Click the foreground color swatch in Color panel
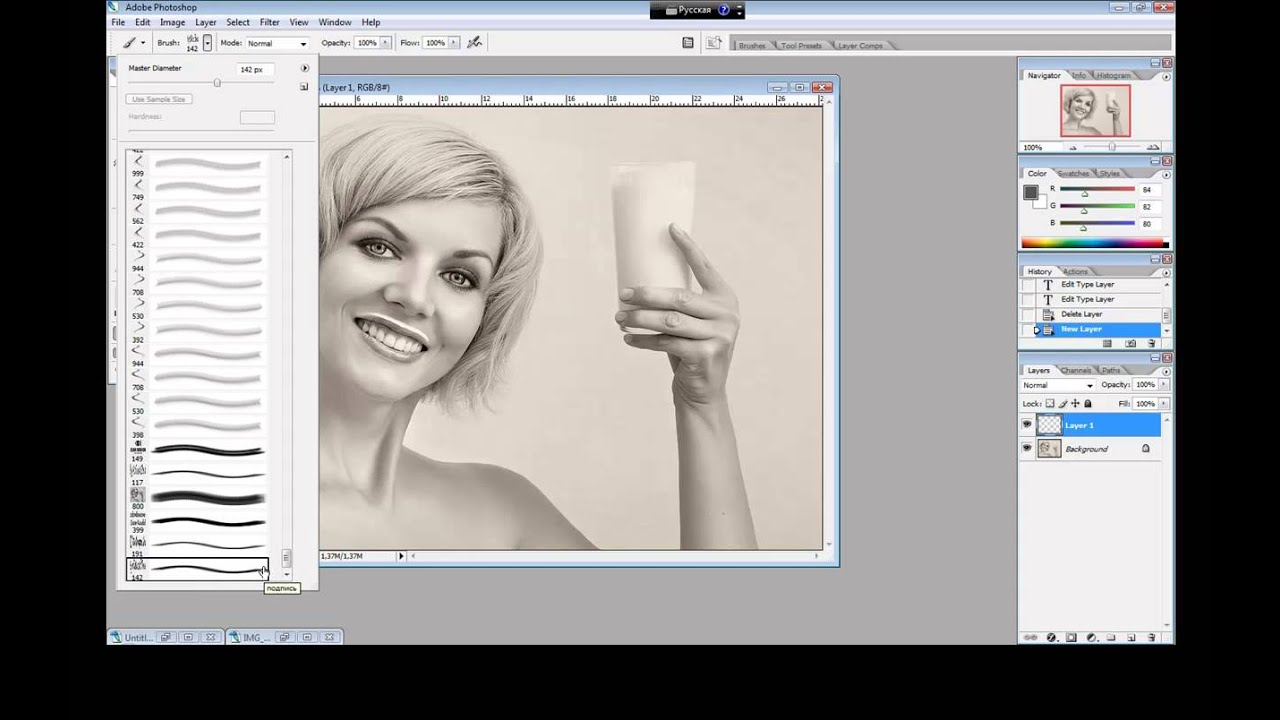The height and width of the screenshot is (720, 1280). point(1030,193)
